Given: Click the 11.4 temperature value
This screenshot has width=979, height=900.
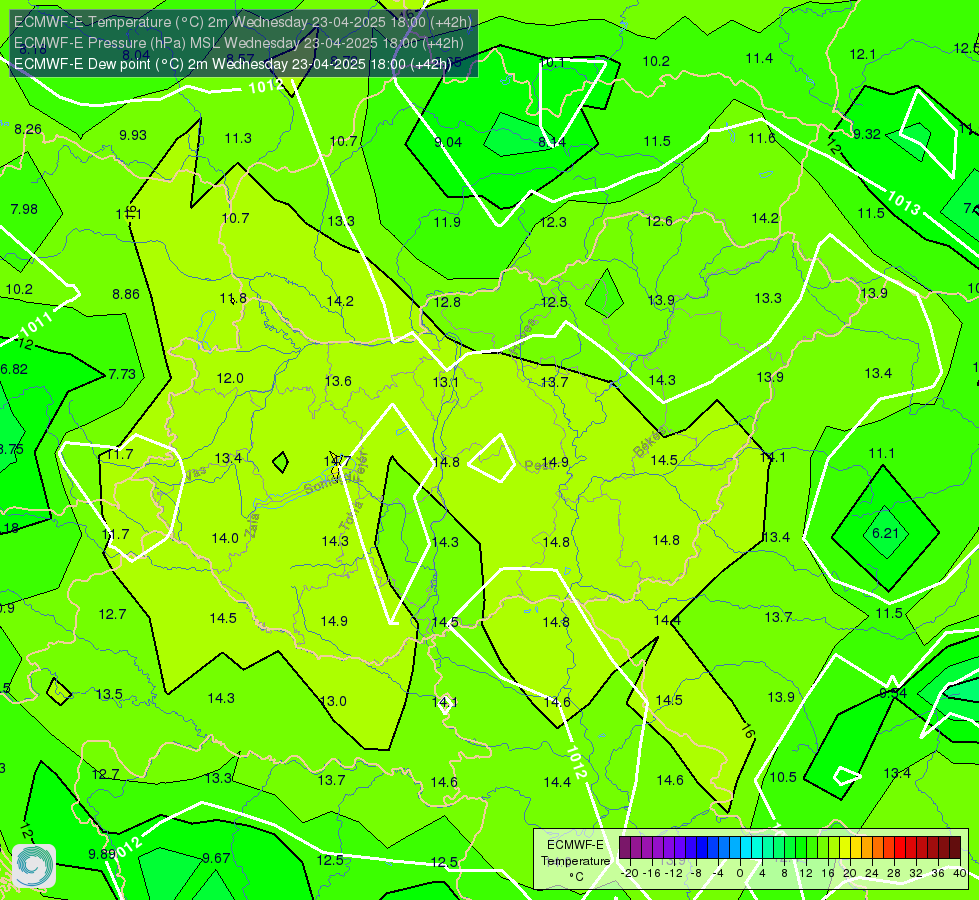Looking at the screenshot, I should pyautogui.click(x=759, y=58).
